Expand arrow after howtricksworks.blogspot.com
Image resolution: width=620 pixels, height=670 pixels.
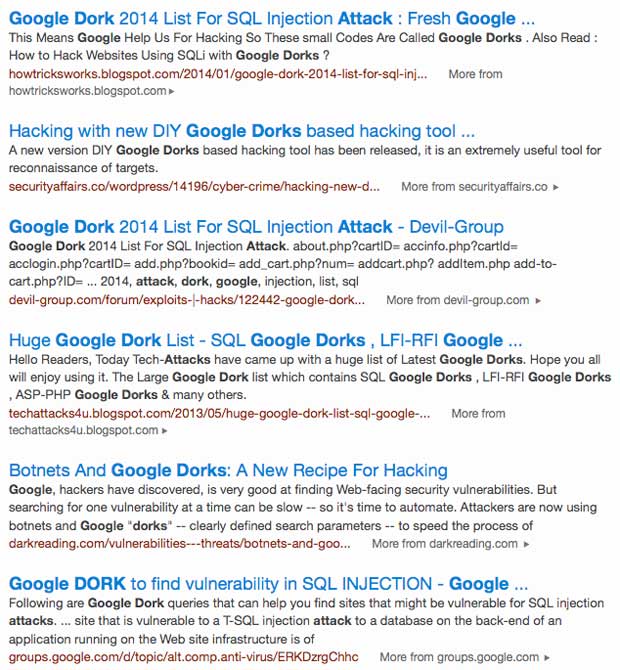coord(171,91)
